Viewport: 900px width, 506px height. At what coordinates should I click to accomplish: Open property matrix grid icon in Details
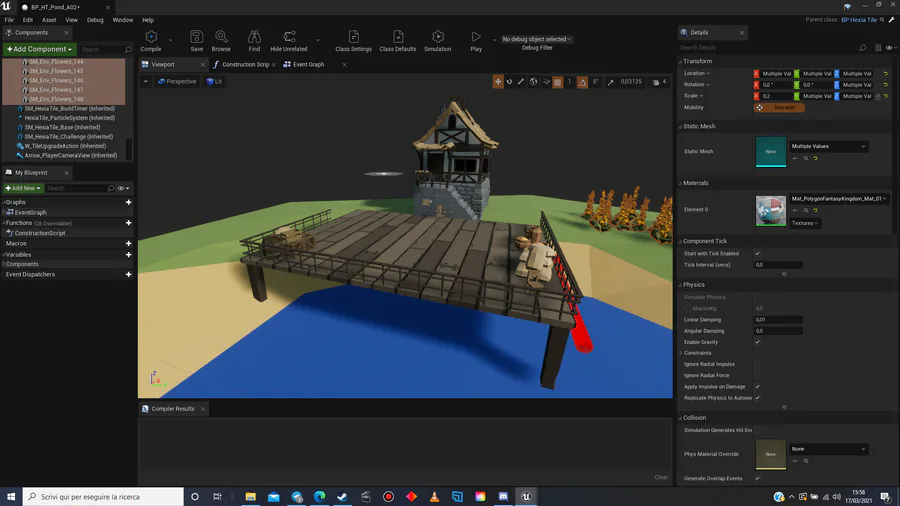pos(878,48)
